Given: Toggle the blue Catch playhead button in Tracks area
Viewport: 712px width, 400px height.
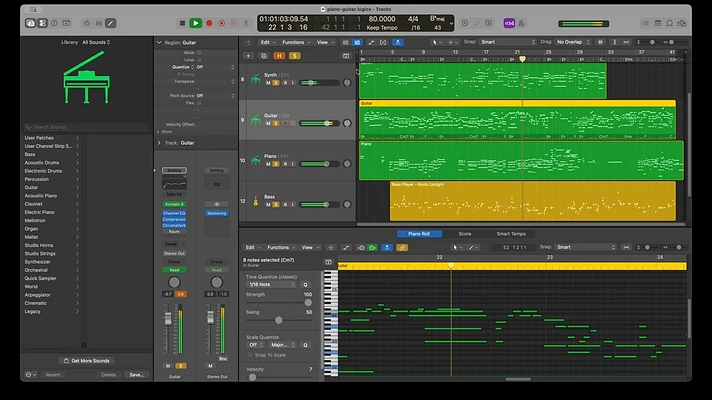Looking at the screenshot, I should [x=398, y=42].
